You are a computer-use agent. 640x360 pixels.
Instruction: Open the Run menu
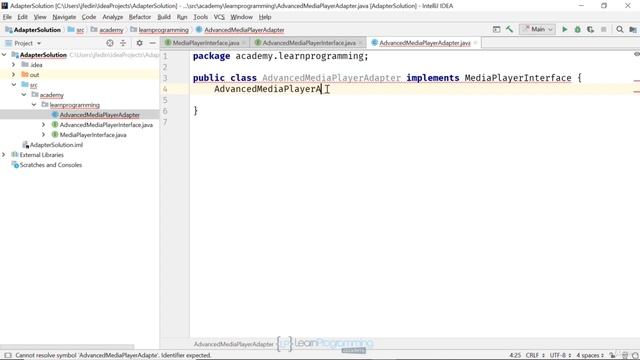pyautogui.click(x=182, y=17)
